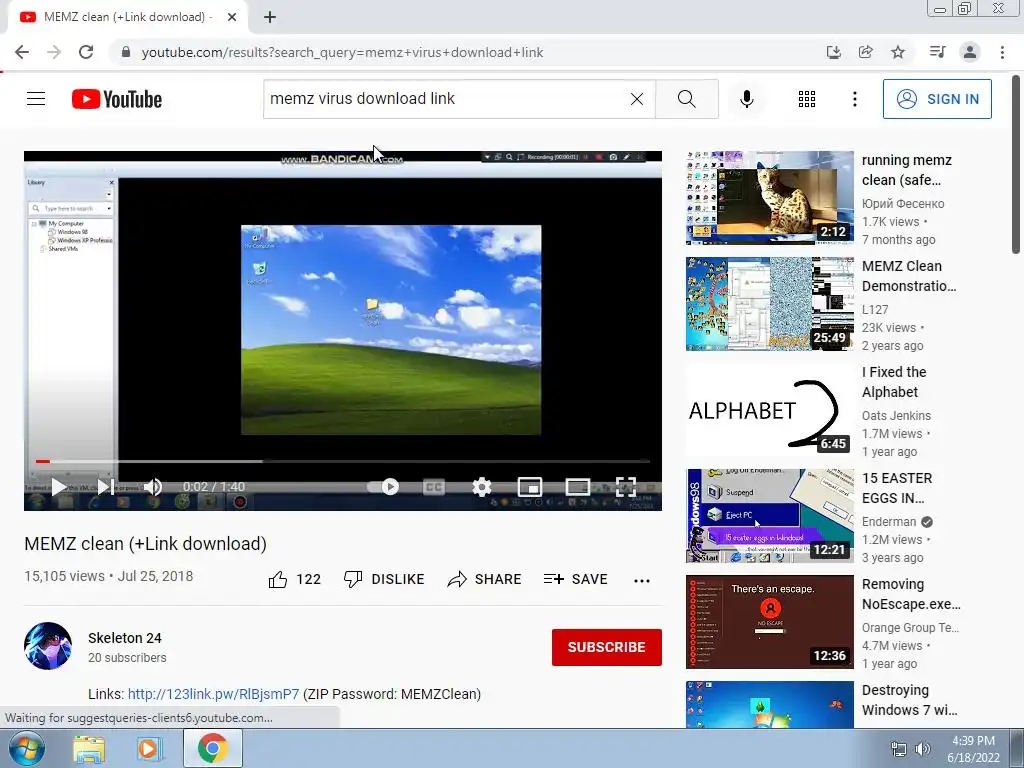Open 15 EASTER EGGS video title
The width and height of the screenshot is (1024, 768).
pyautogui.click(x=897, y=488)
